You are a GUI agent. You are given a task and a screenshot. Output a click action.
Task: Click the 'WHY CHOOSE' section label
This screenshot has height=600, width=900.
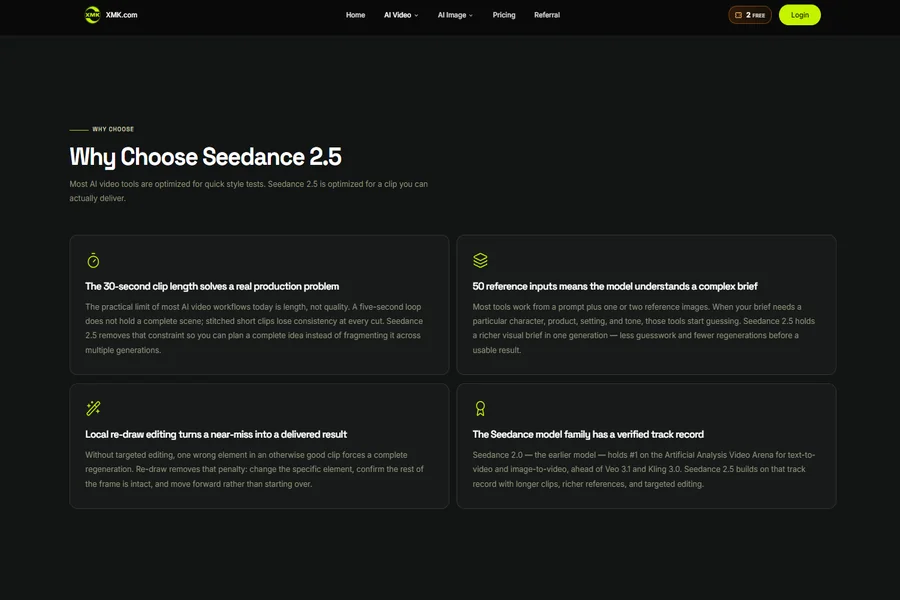[x=113, y=129]
